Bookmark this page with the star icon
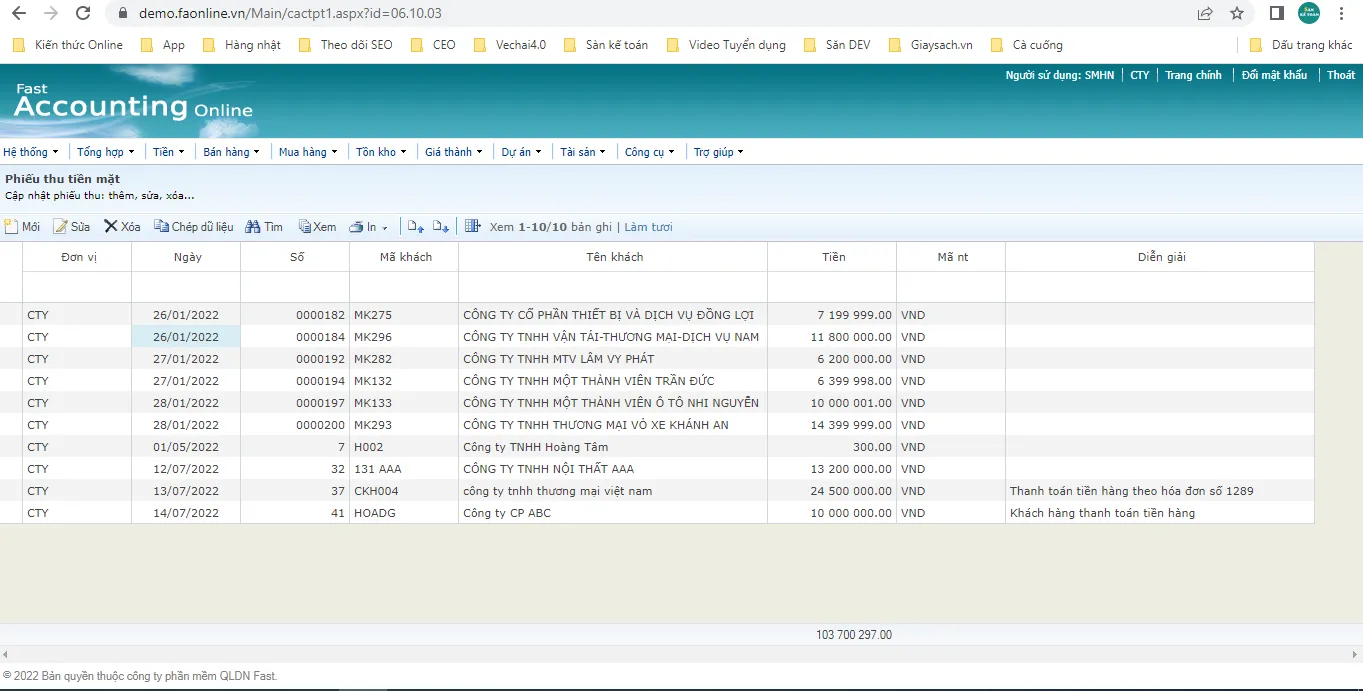Viewport: 1363px width, 691px height. coord(1237,13)
